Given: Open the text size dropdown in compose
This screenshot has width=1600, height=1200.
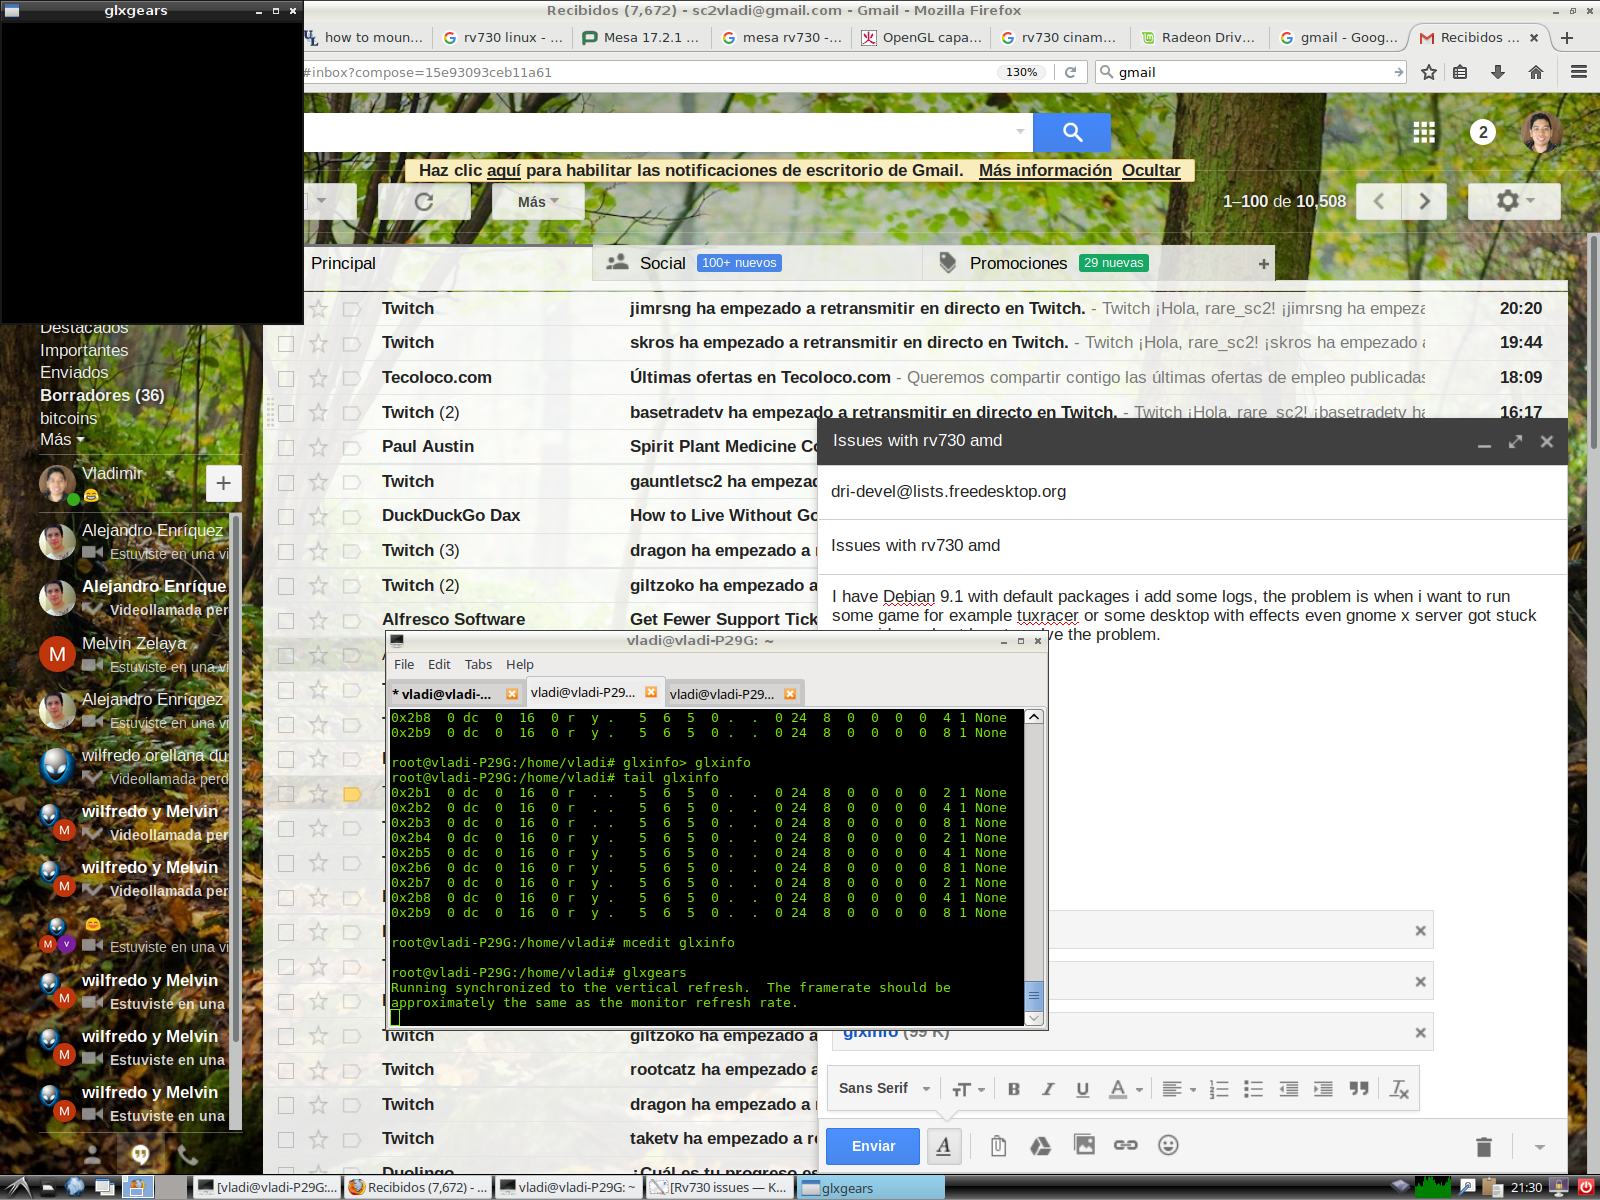Looking at the screenshot, I should tap(968, 1089).
